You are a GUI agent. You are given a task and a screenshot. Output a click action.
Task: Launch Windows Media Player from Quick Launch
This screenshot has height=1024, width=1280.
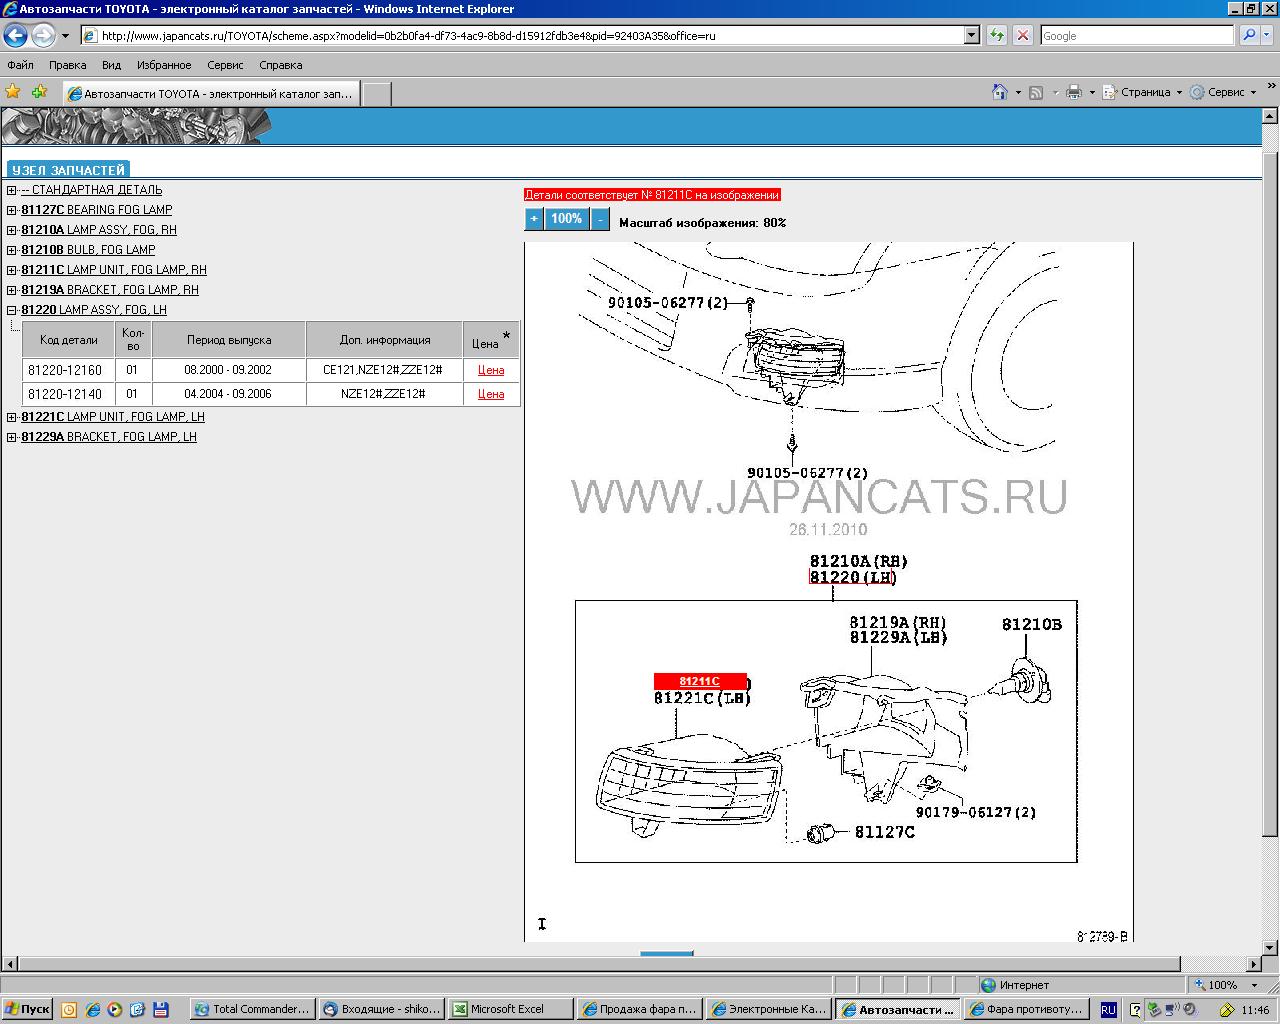pos(114,1009)
